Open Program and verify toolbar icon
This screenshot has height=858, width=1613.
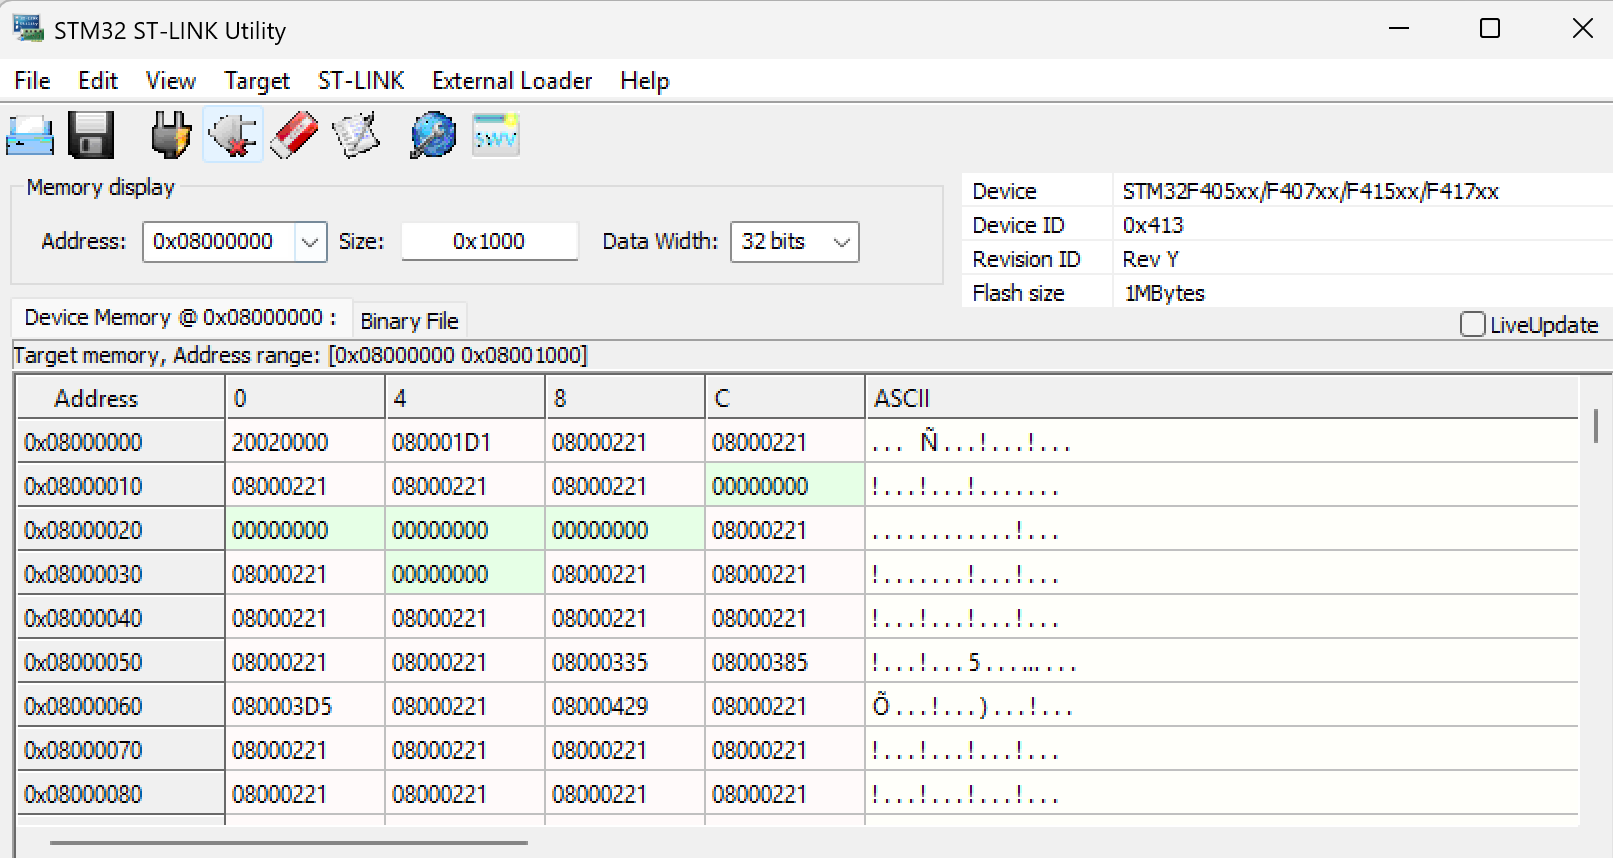356,135
